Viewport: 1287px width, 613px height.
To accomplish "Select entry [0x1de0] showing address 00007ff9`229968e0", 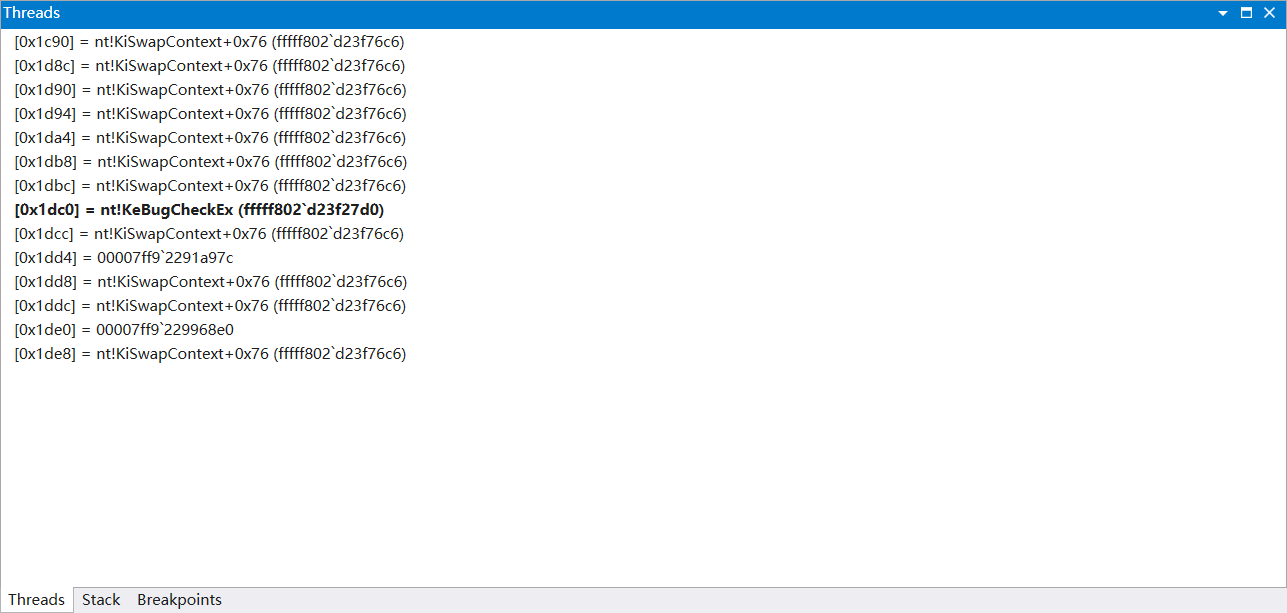I will [123, 329].
